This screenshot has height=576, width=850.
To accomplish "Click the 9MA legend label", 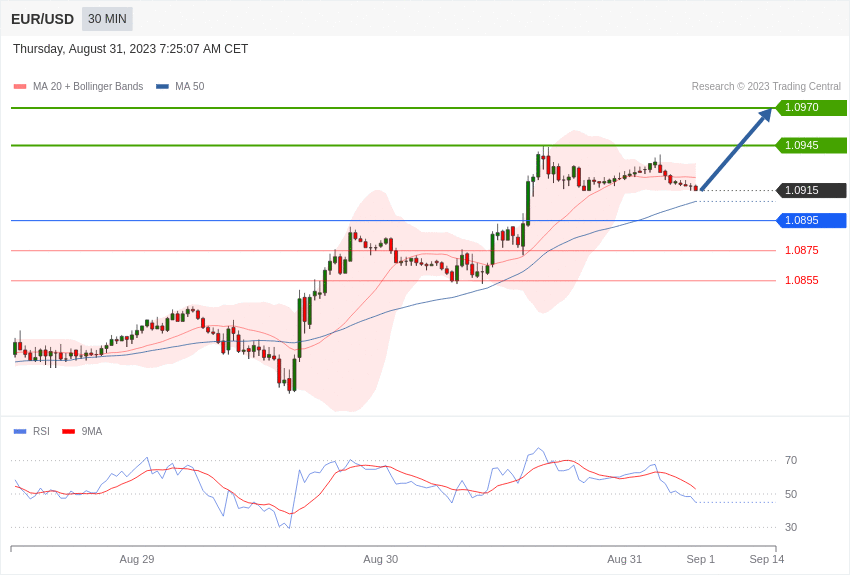I will 92,431.
